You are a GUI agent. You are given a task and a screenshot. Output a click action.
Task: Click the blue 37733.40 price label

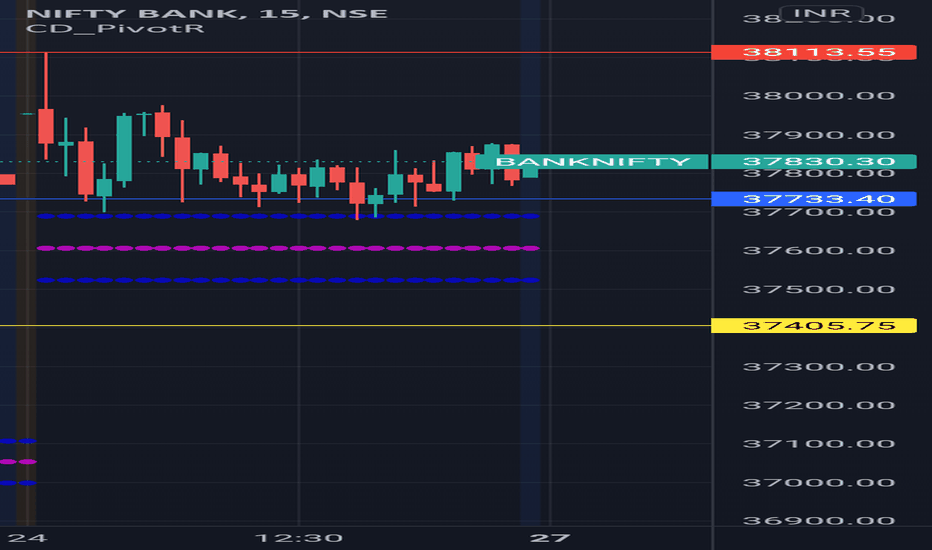814,199
